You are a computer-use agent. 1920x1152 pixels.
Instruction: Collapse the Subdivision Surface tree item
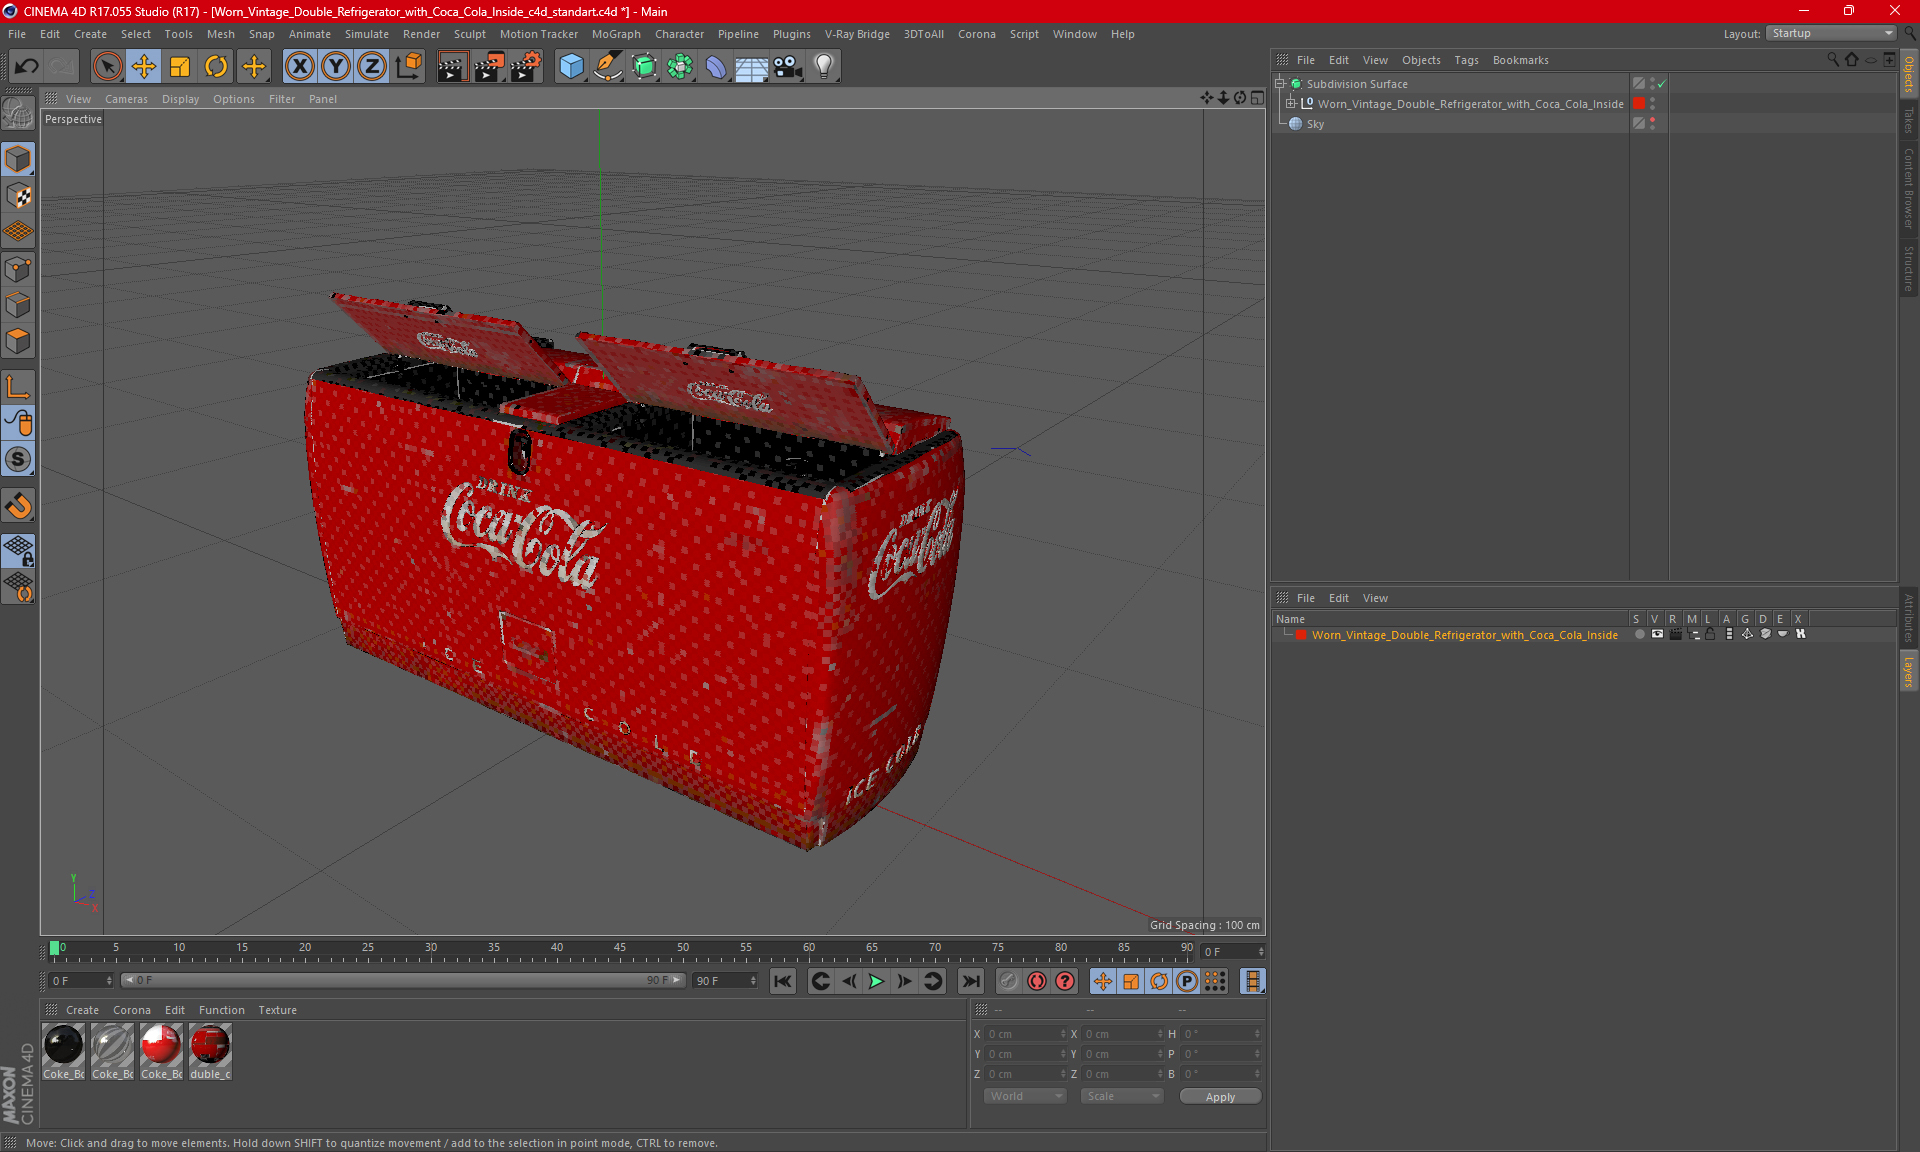1279,84
